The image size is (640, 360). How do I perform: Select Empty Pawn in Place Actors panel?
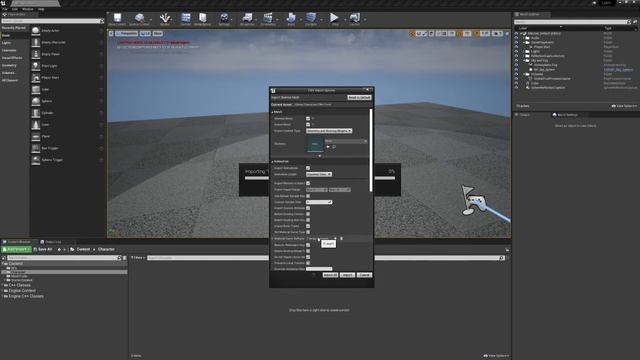click(x=51, y=54)
